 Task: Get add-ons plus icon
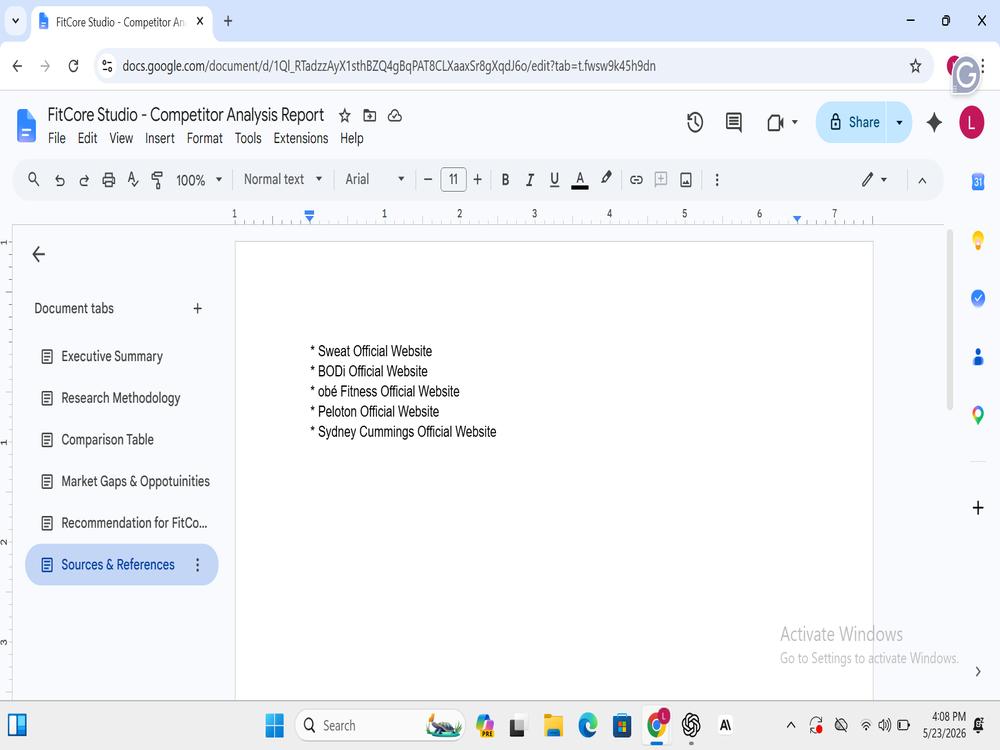coord(978,508)
